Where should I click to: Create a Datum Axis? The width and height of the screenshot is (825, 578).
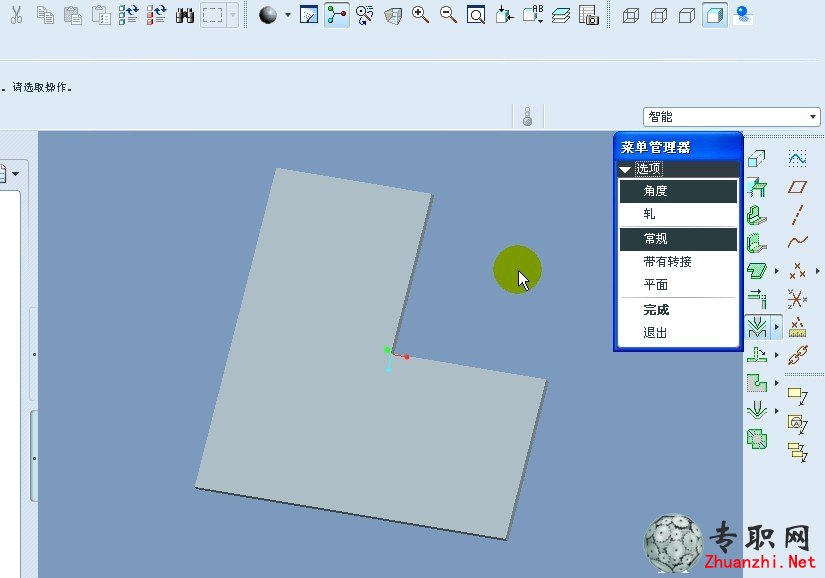point(797,215)
